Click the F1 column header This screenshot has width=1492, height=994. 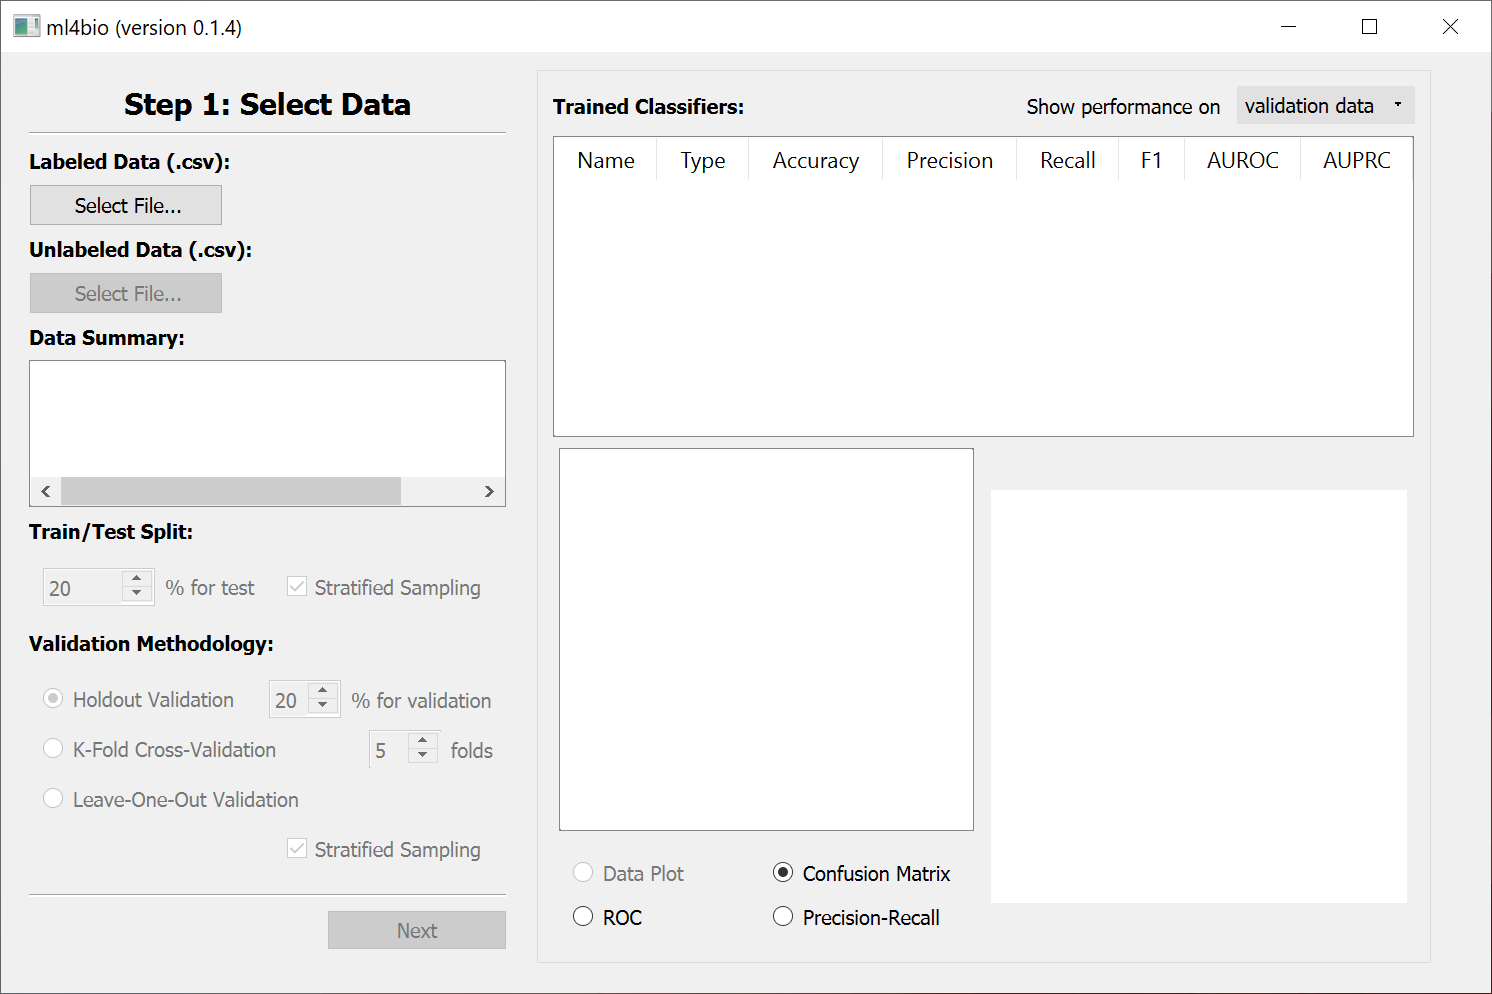(x=1151, y=161)
